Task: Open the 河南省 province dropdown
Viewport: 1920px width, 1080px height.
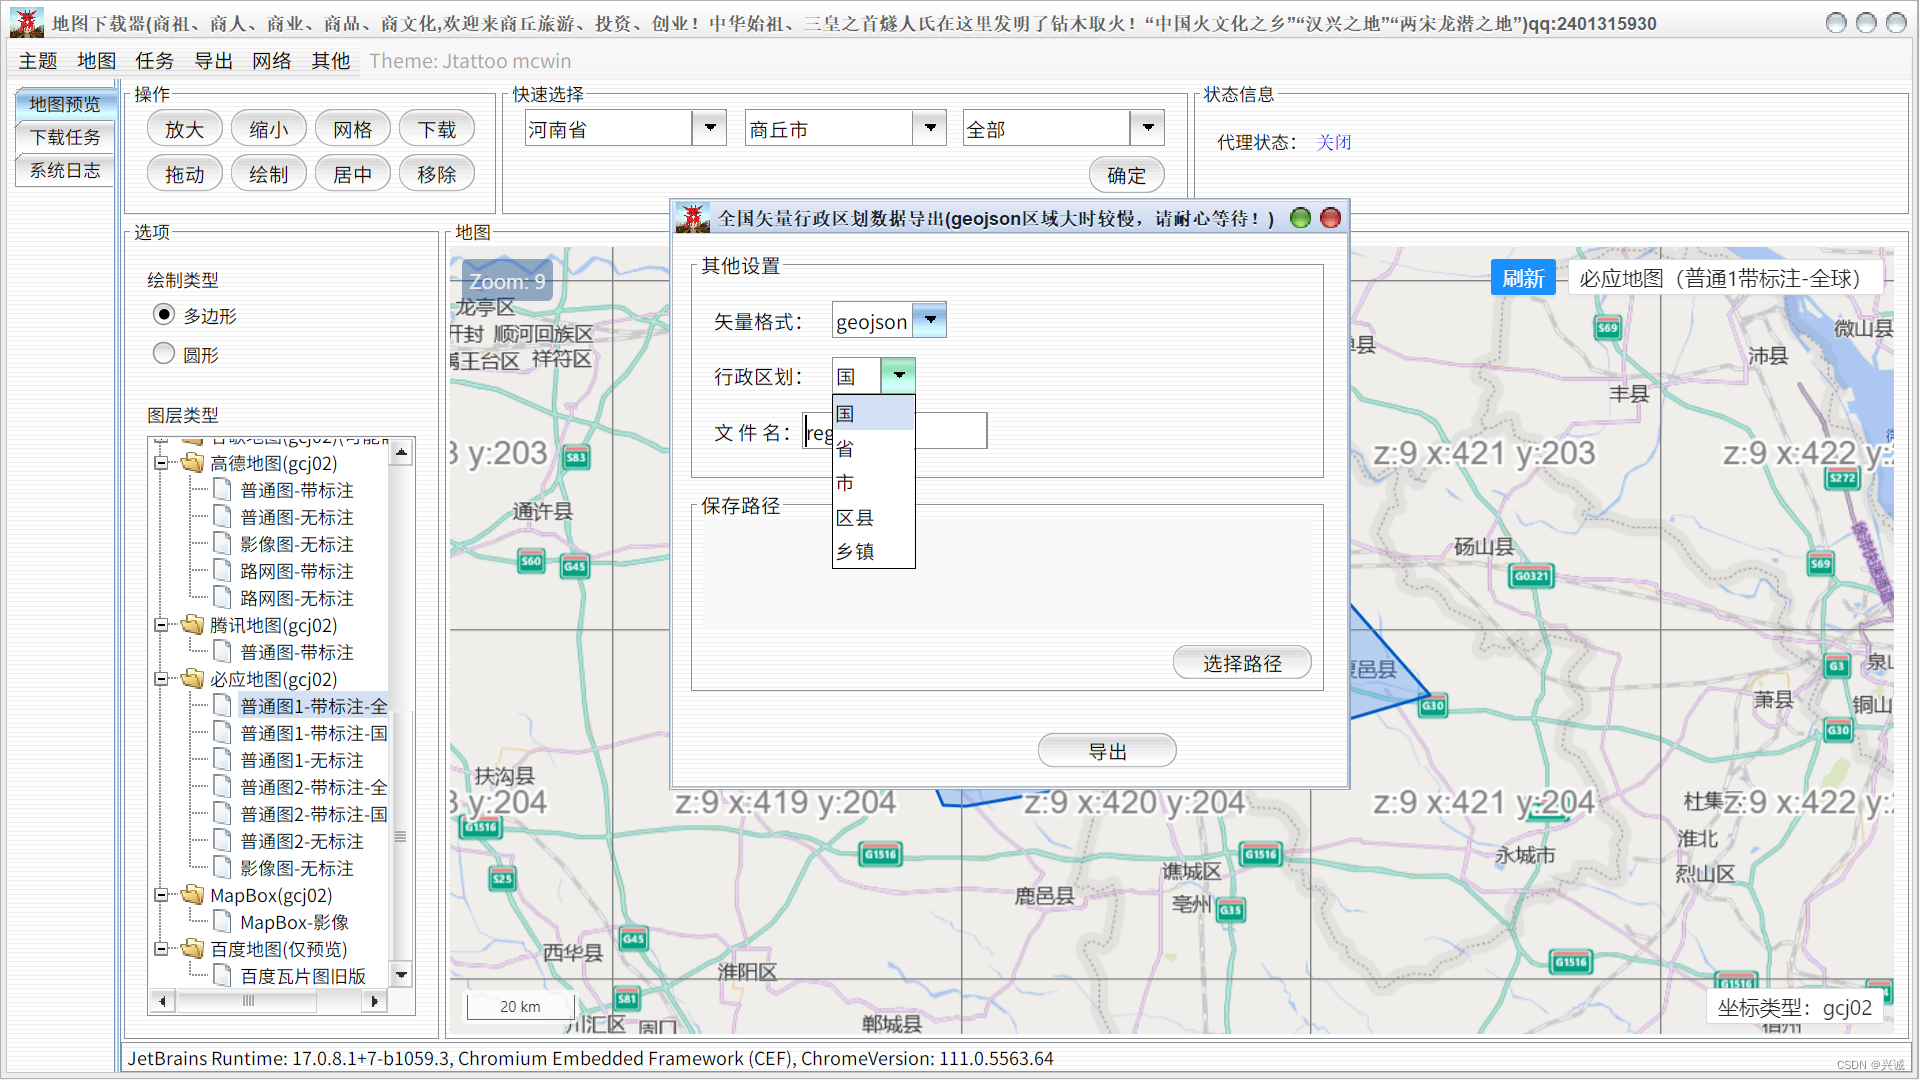Action: [709, 129]
